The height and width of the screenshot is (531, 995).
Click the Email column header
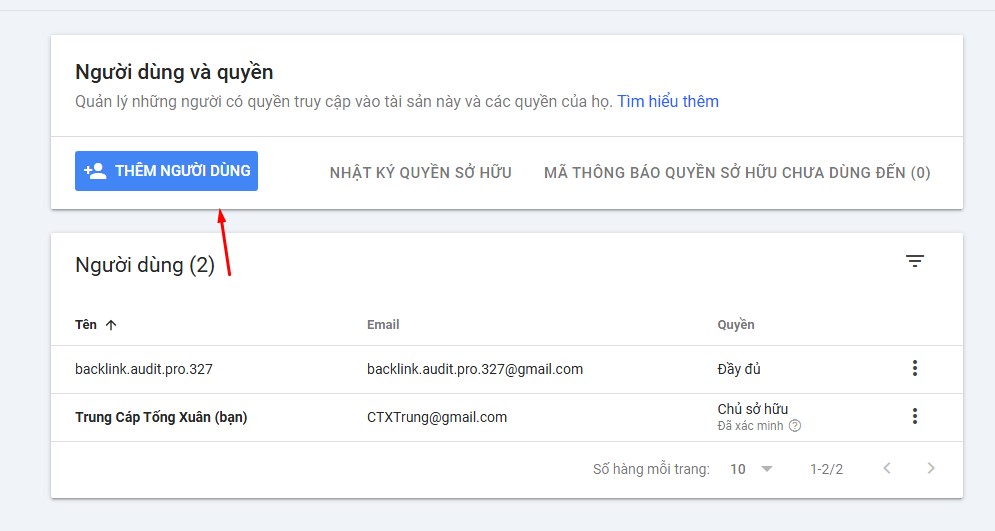click(383, 325)
